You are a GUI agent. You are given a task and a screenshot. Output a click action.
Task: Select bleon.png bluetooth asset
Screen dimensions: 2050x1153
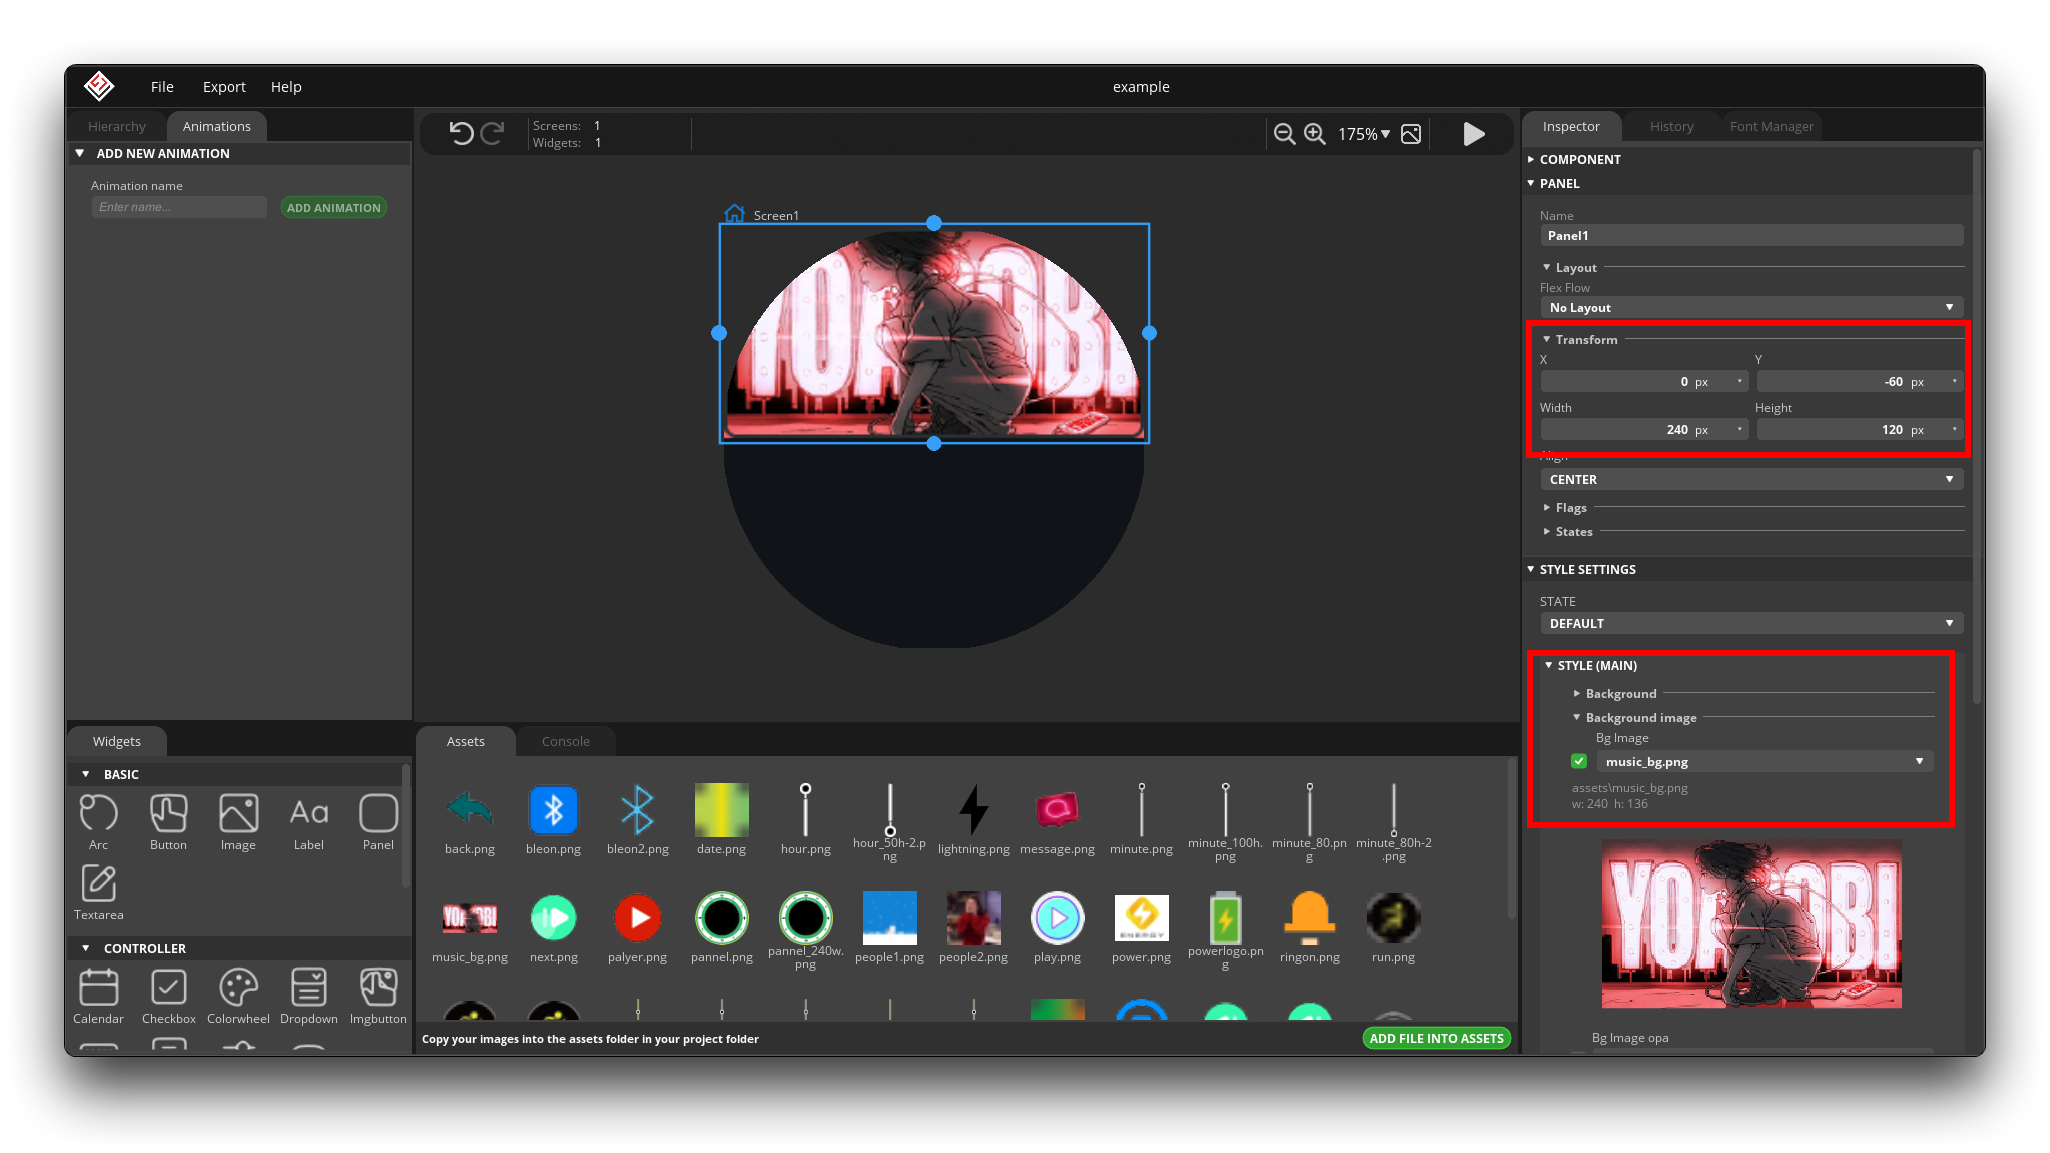(553, 820)
